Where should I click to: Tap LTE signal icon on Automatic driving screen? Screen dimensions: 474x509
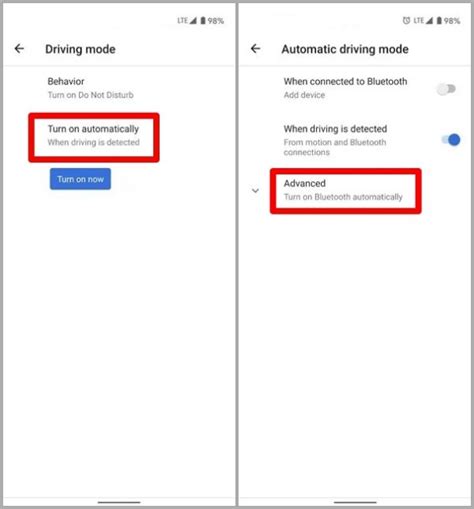point(423,21)
